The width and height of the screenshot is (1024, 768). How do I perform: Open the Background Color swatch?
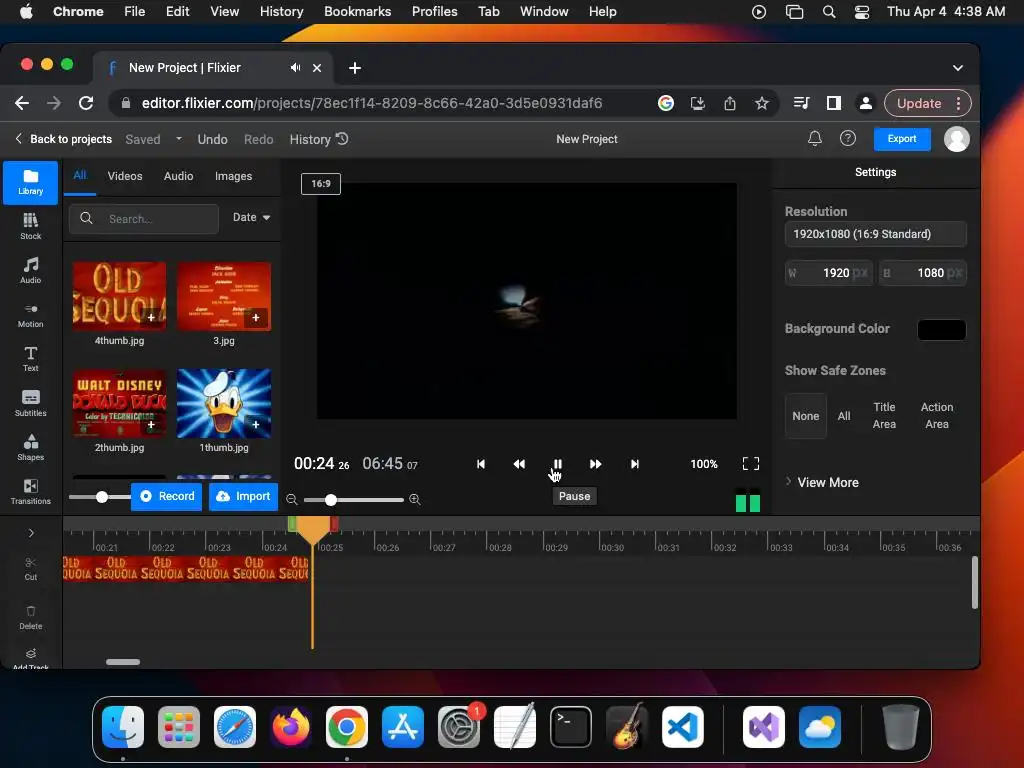coord(941,330)
